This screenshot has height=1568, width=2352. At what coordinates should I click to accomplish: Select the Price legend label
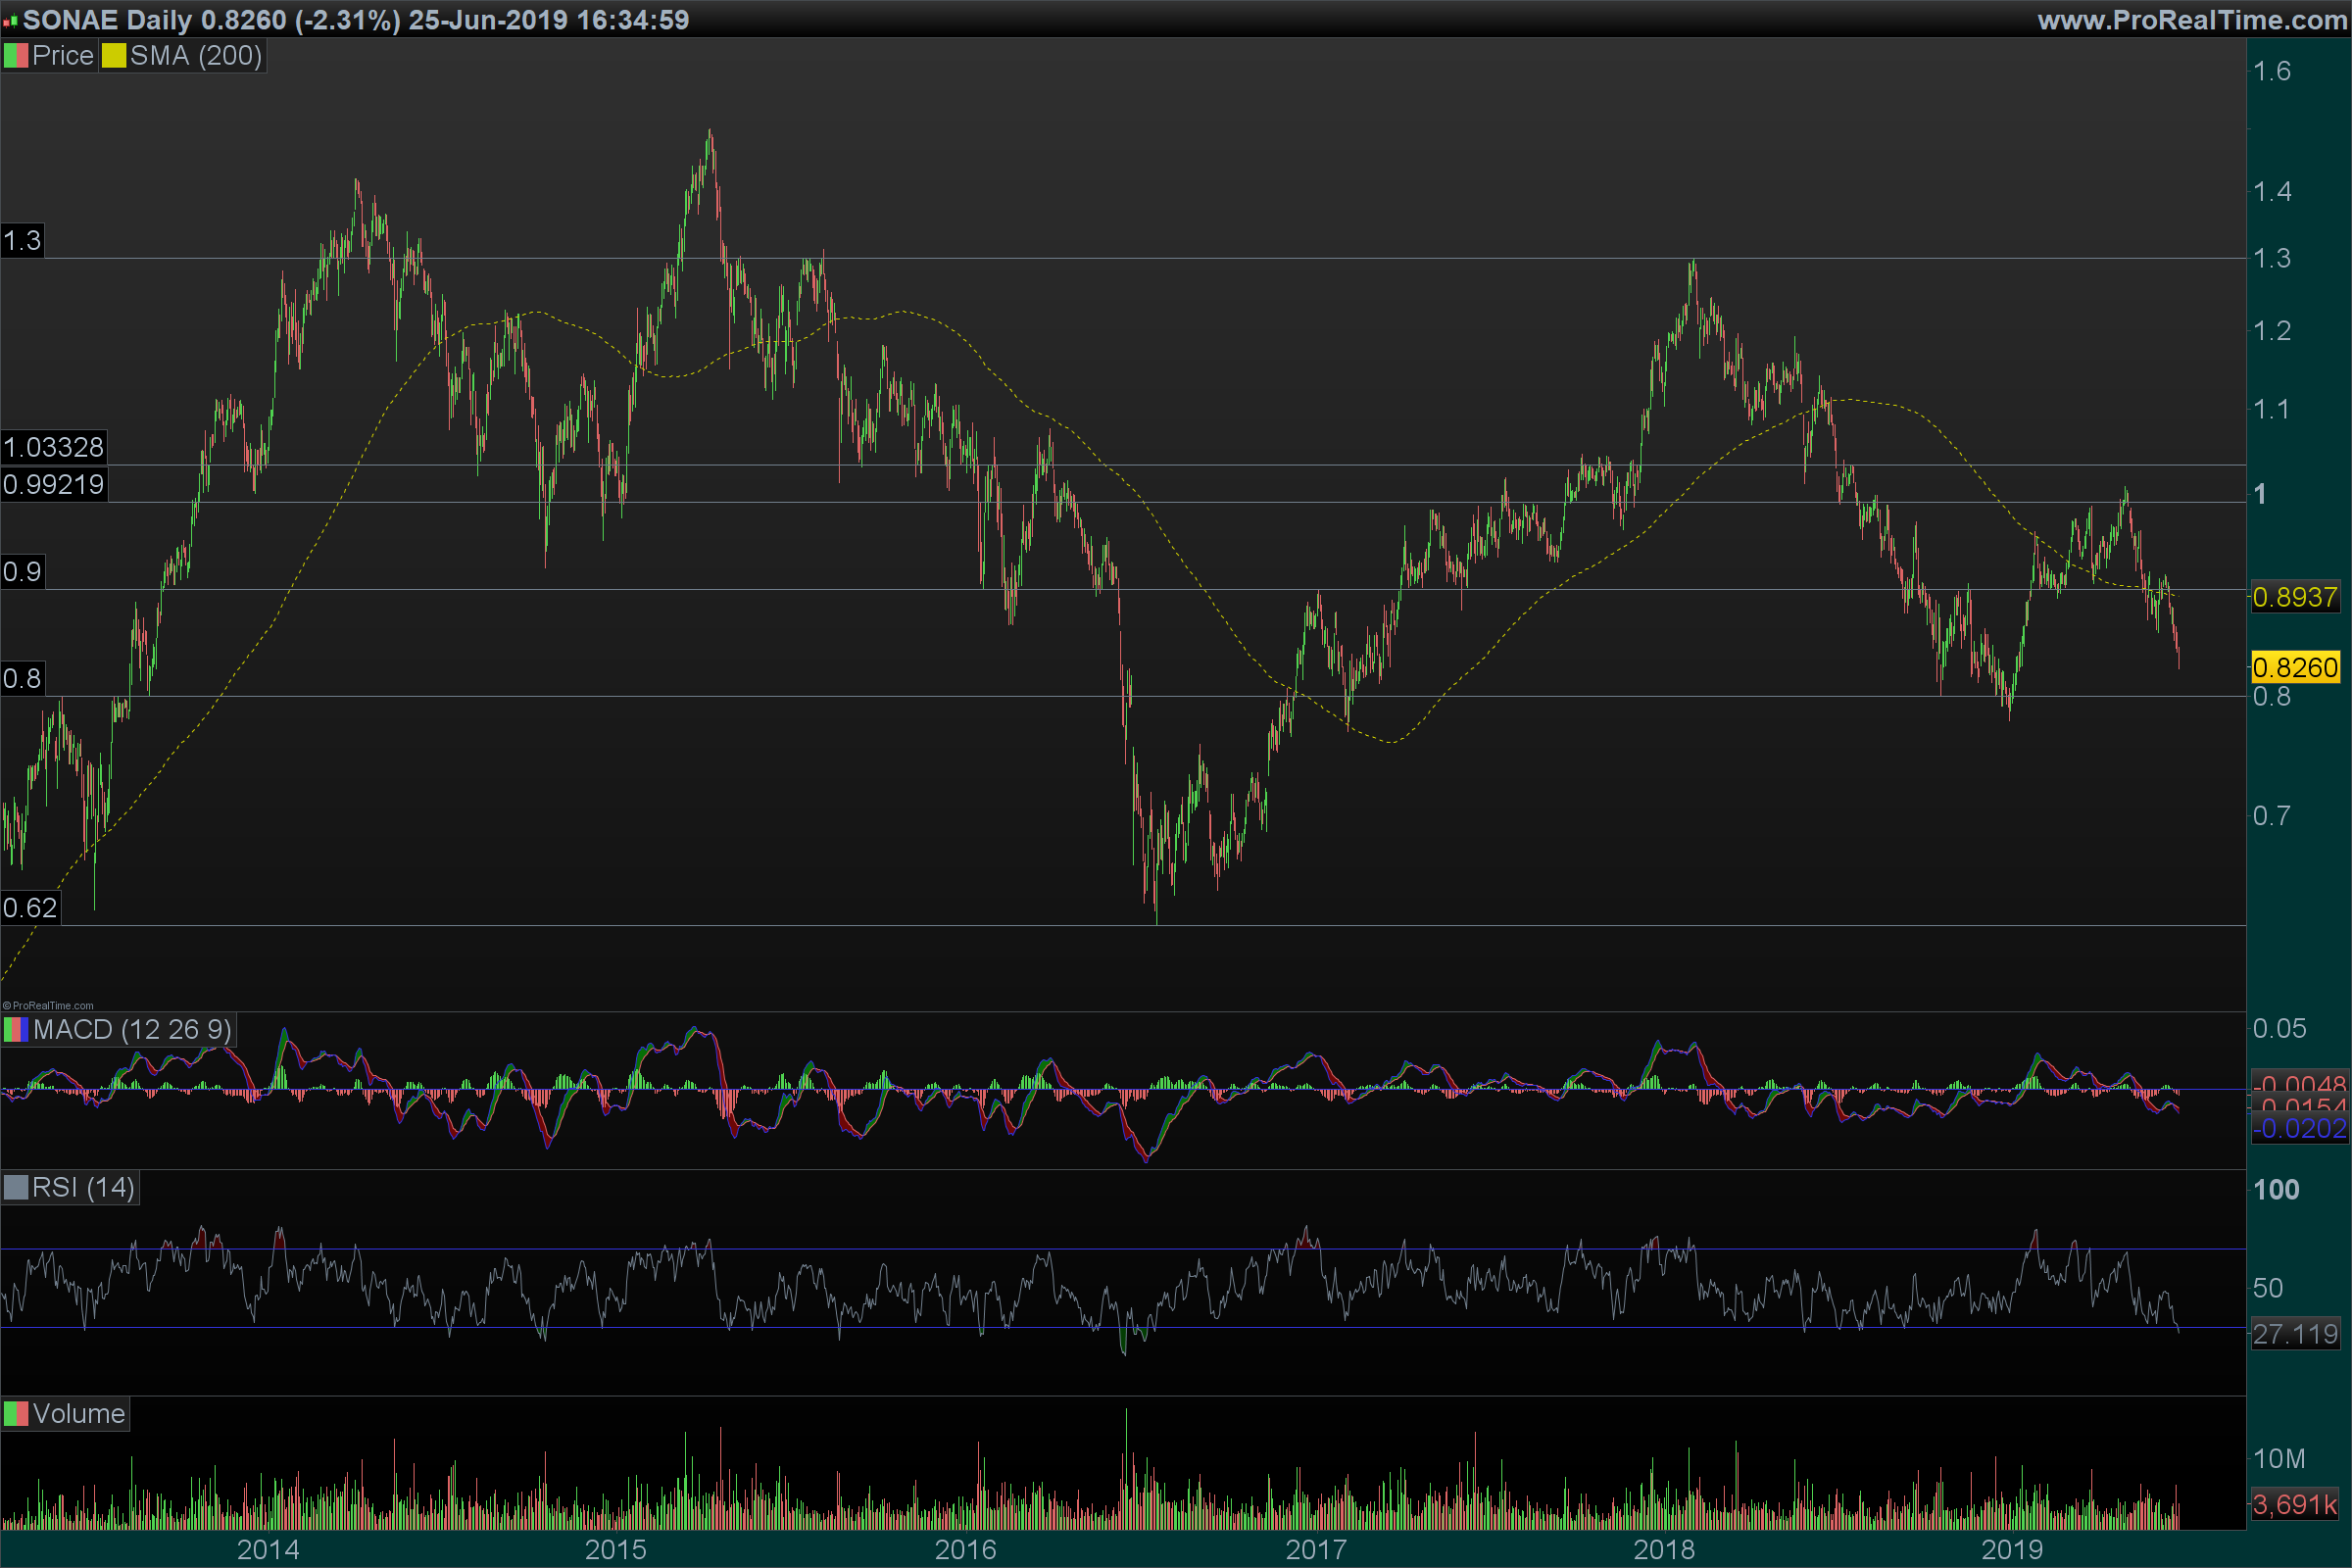point(62,56)
